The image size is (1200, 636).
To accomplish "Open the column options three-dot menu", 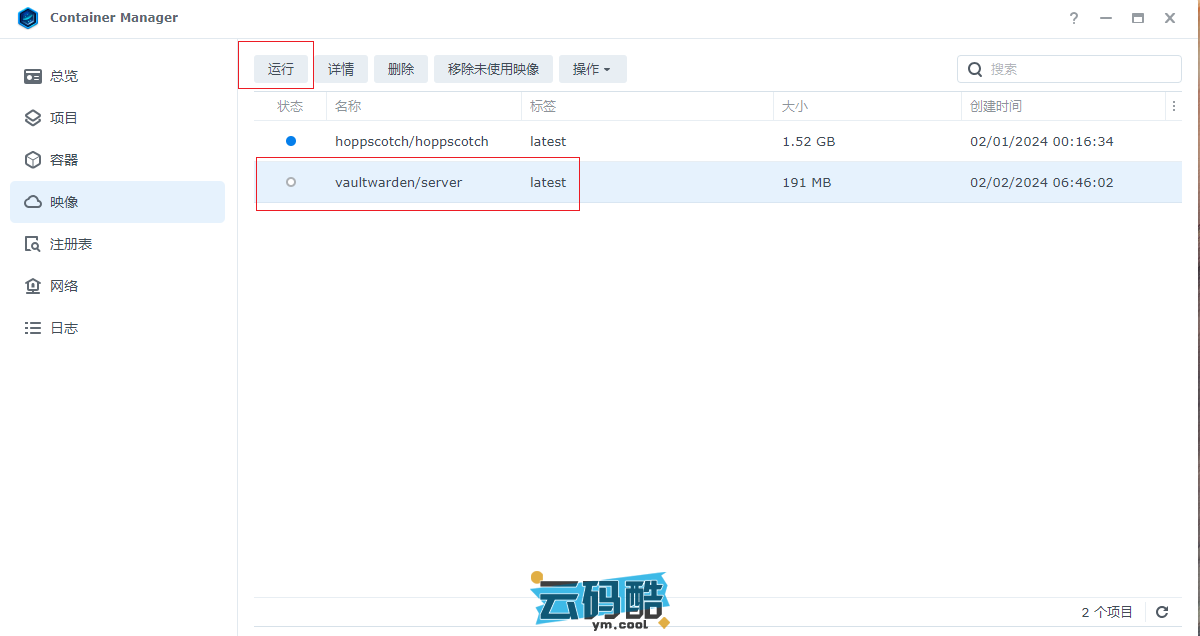I will click(x=1173, y=106).
